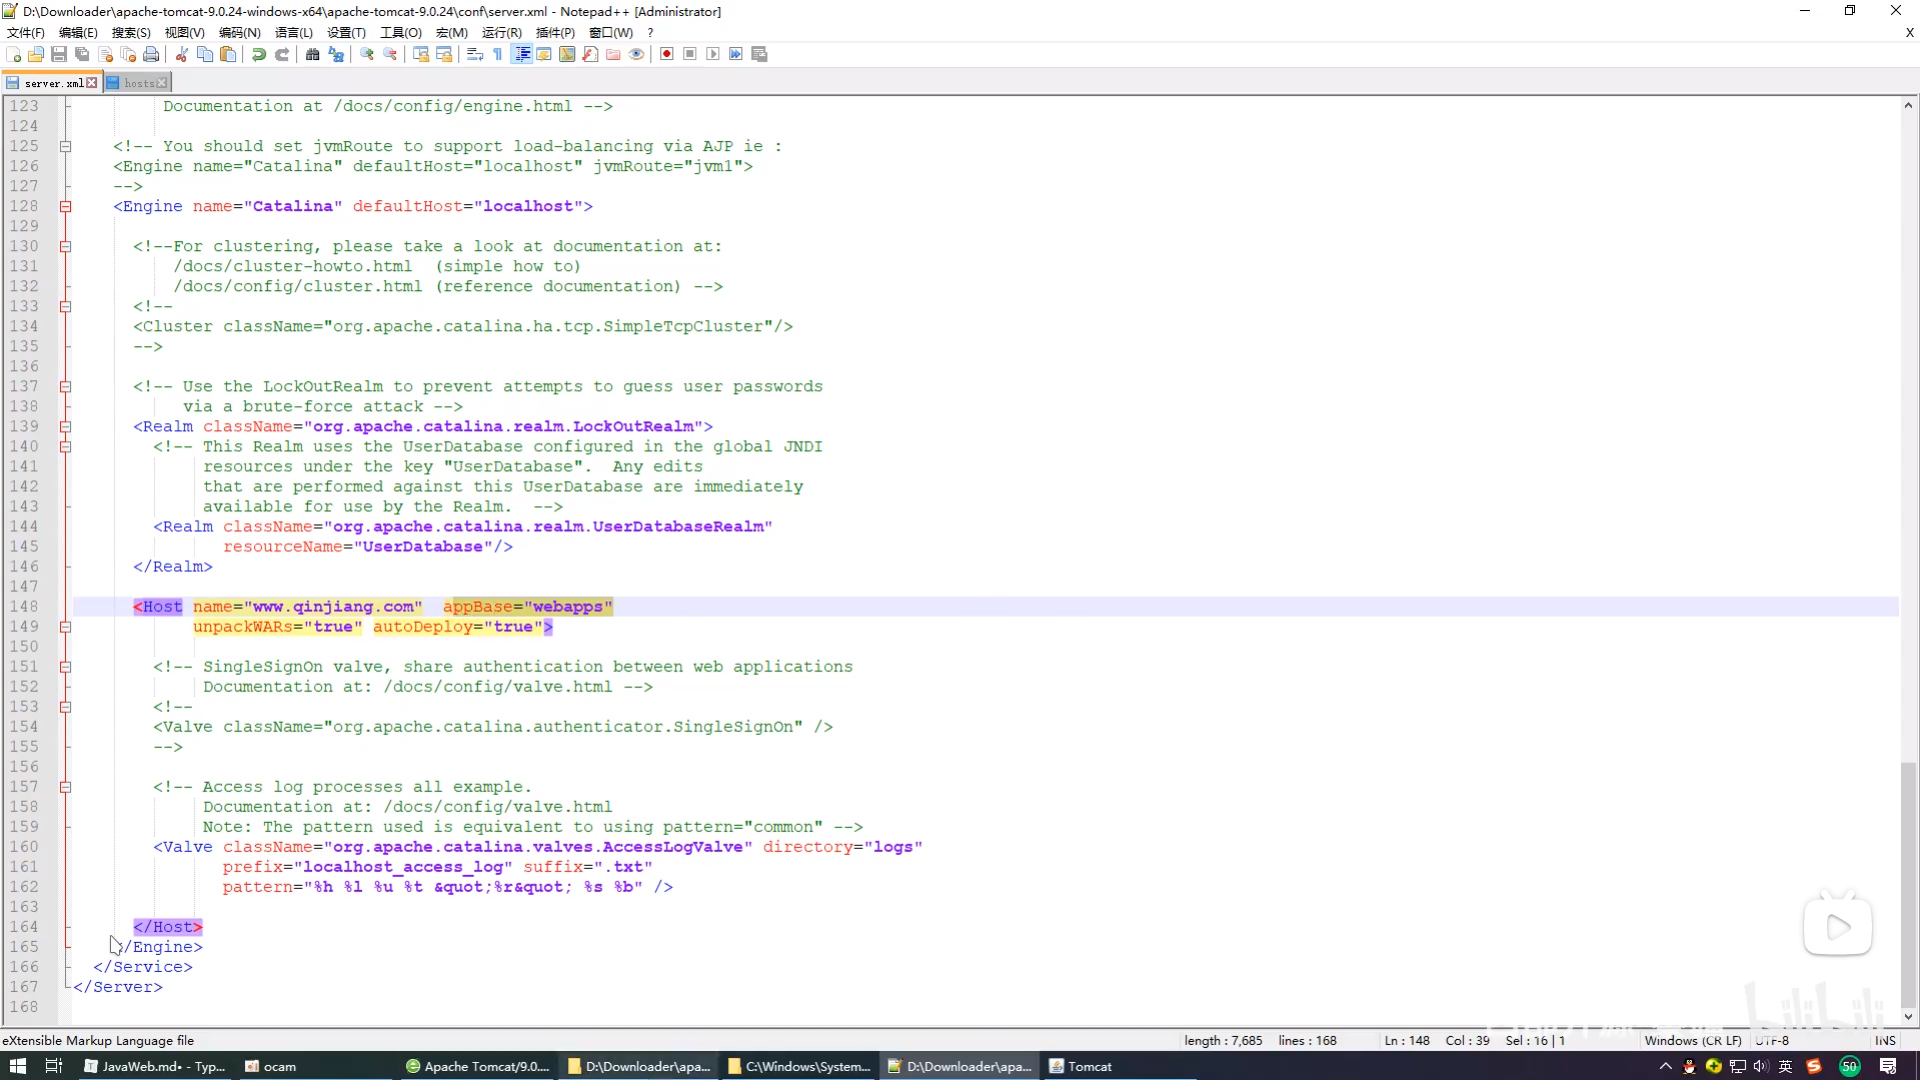
Task: Open the 语言(L) language menu
Action: (293, 32)
